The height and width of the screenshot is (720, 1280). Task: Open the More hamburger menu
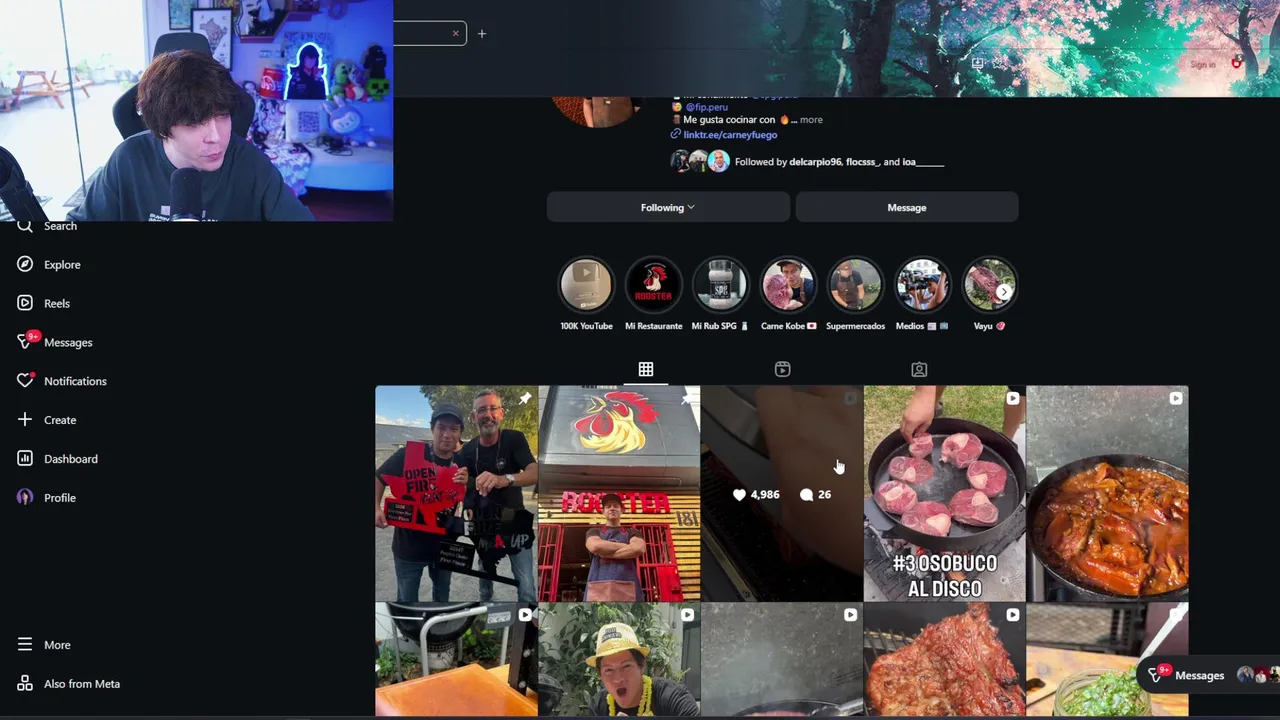(25, 645)
